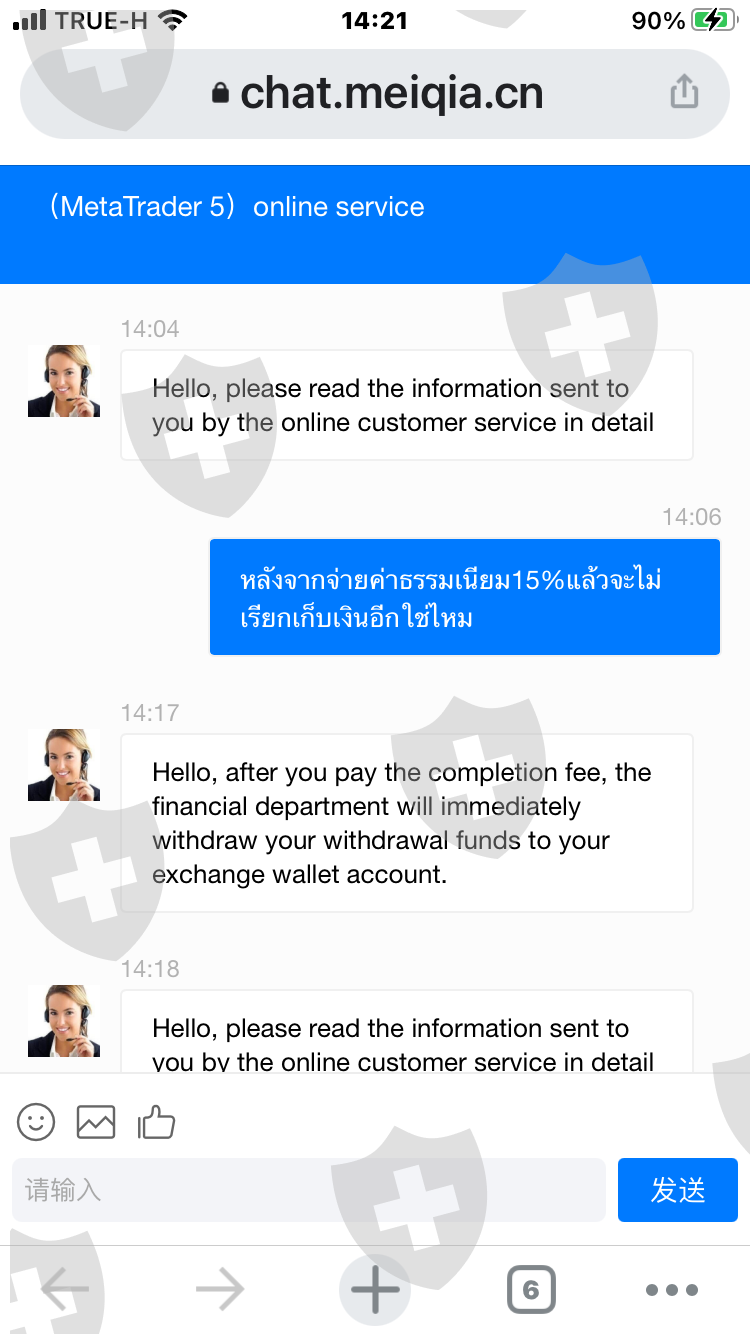
Task: Focus the 请输入 message input field
Action: pos(308,1190)
